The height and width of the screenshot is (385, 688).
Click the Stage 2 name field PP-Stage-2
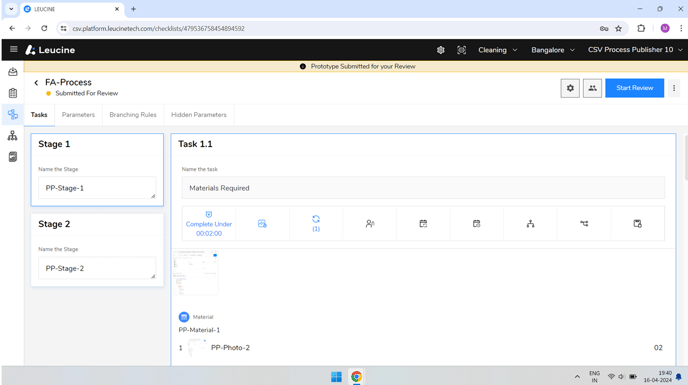click(97, 268)
